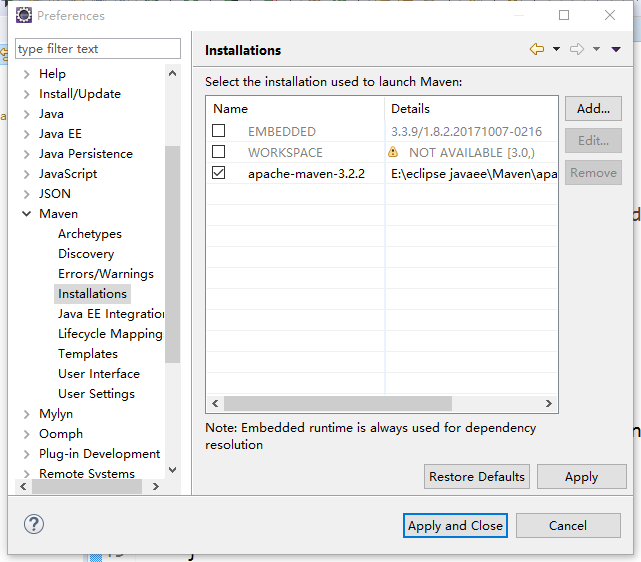The image size is (641, 562).
Task: Click Apply and Close
Action: (x=456, y=525)
